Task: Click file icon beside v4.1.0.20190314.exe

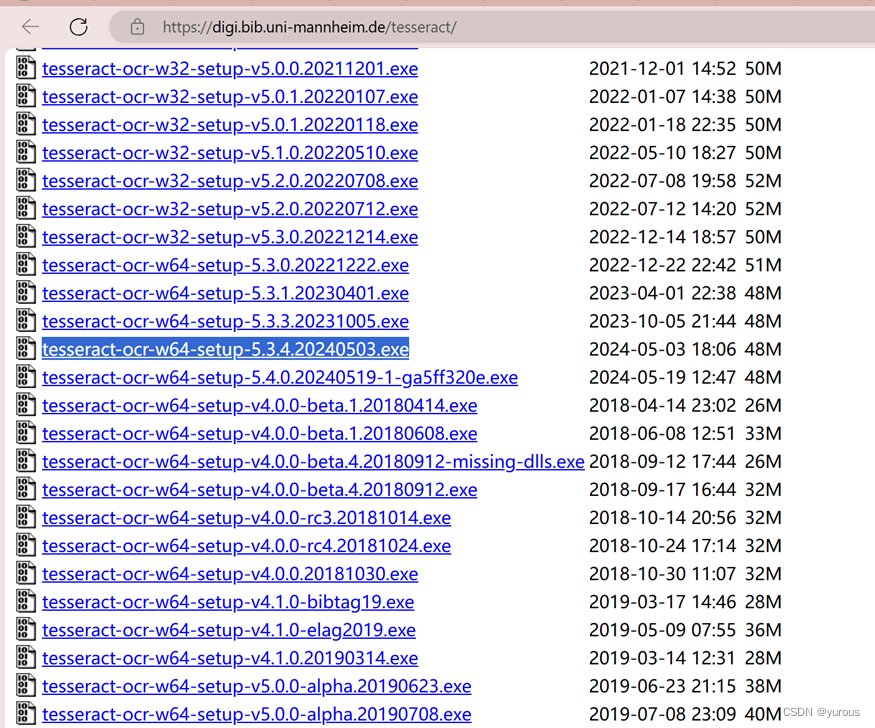Action: [26, 658]
